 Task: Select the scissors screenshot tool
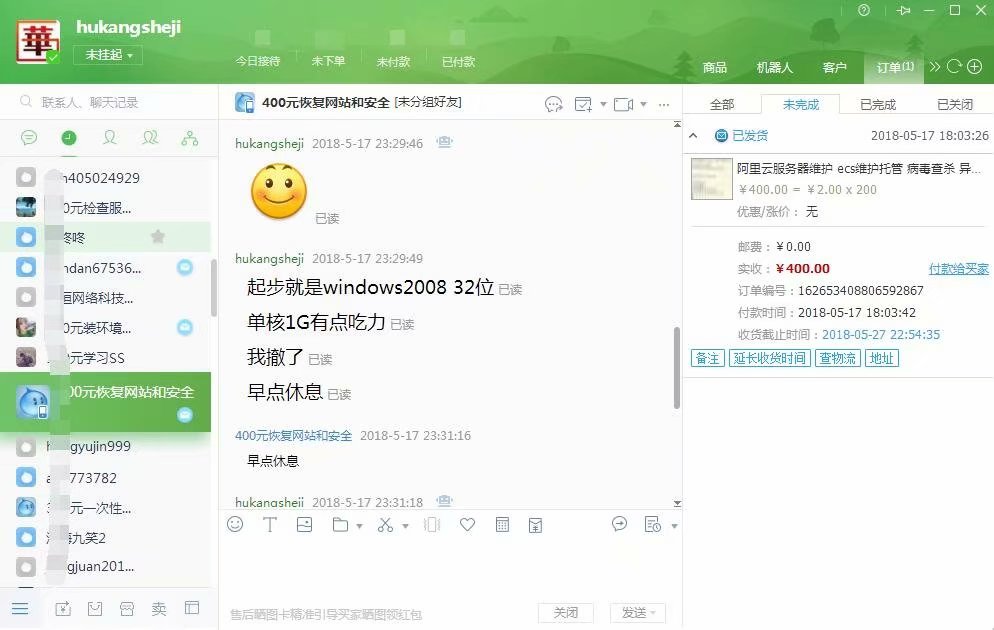(x=385, y=525)
